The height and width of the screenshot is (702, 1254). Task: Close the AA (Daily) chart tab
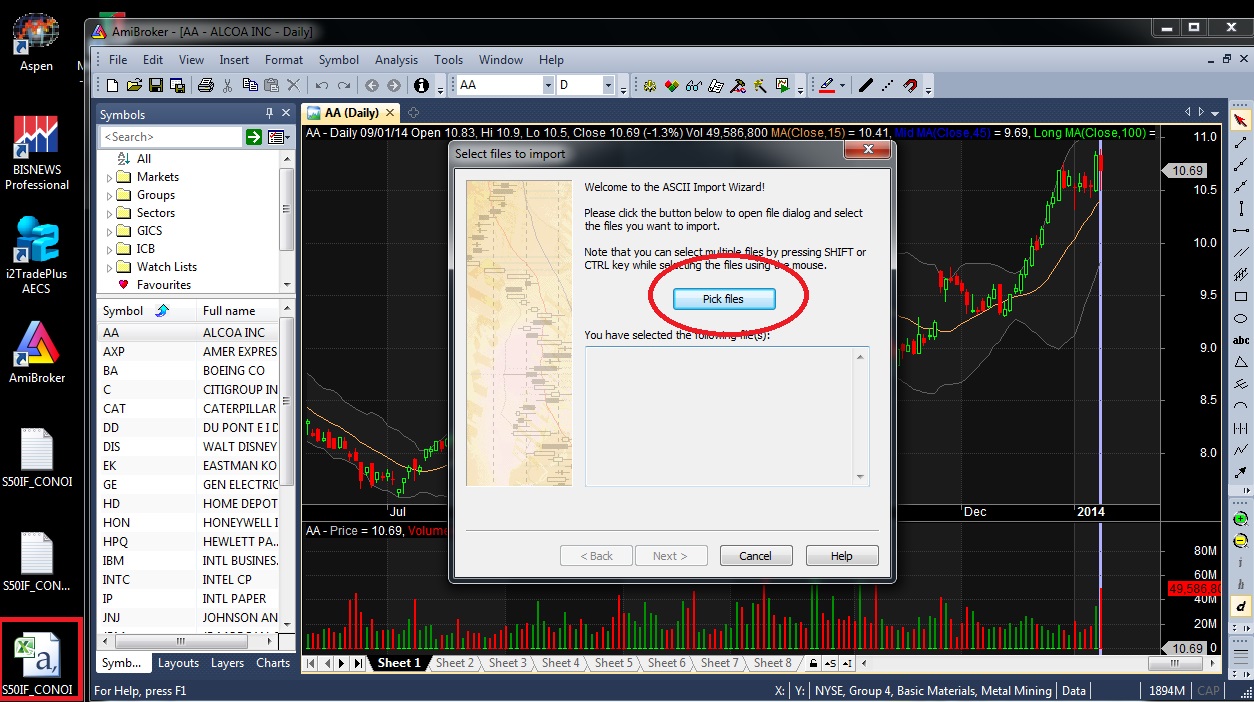pos(389,113)
